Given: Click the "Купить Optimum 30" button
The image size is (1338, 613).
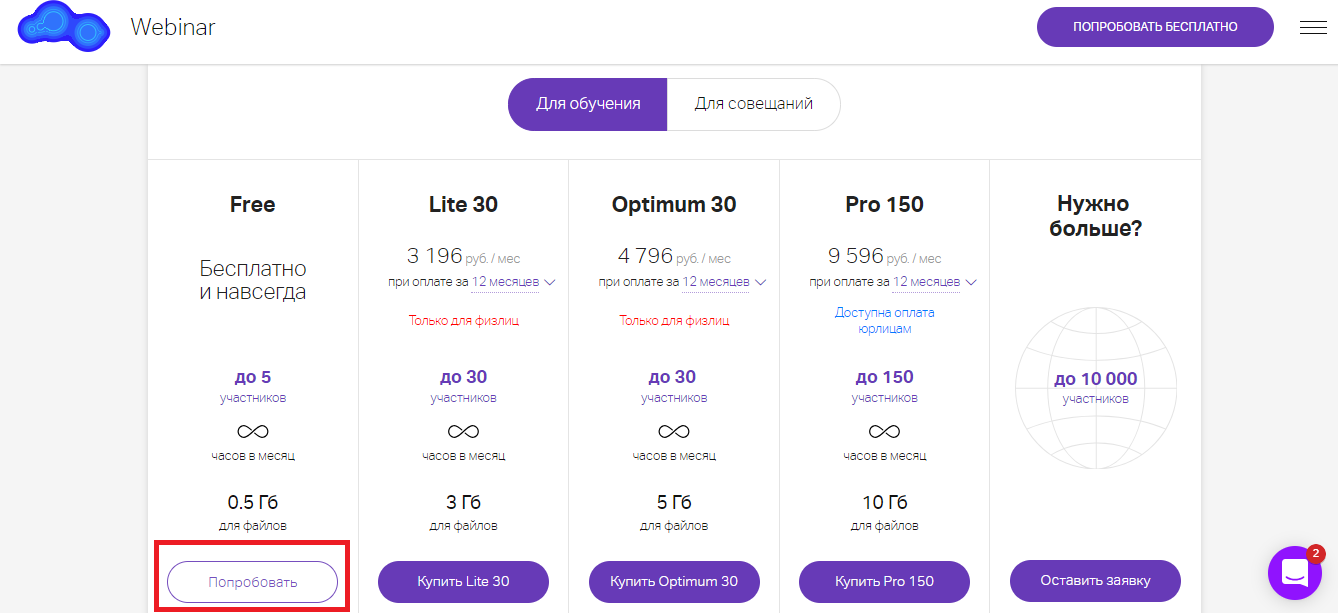Looking at the screenshot, I should pos(674,581).
